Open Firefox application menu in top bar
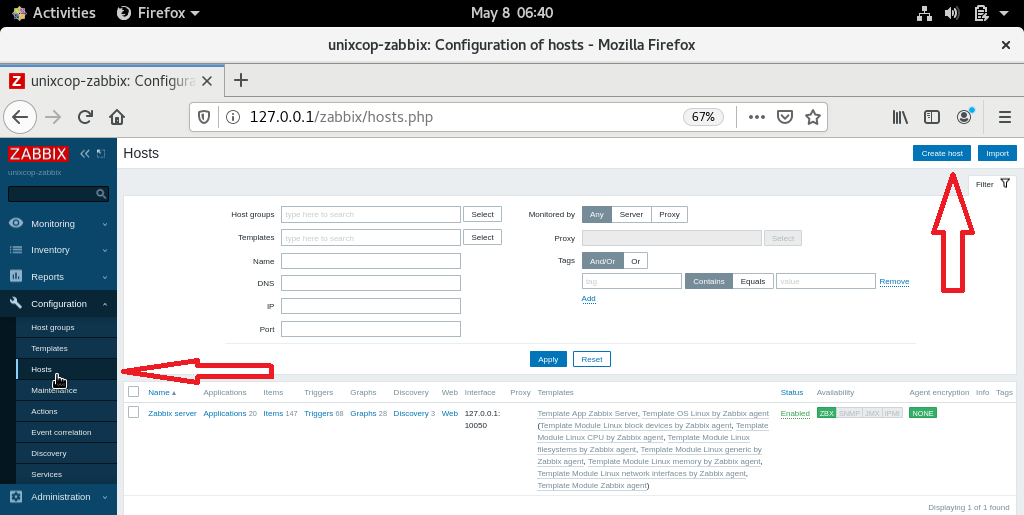Screen dimensions: 1024x515 click(158, 13)
